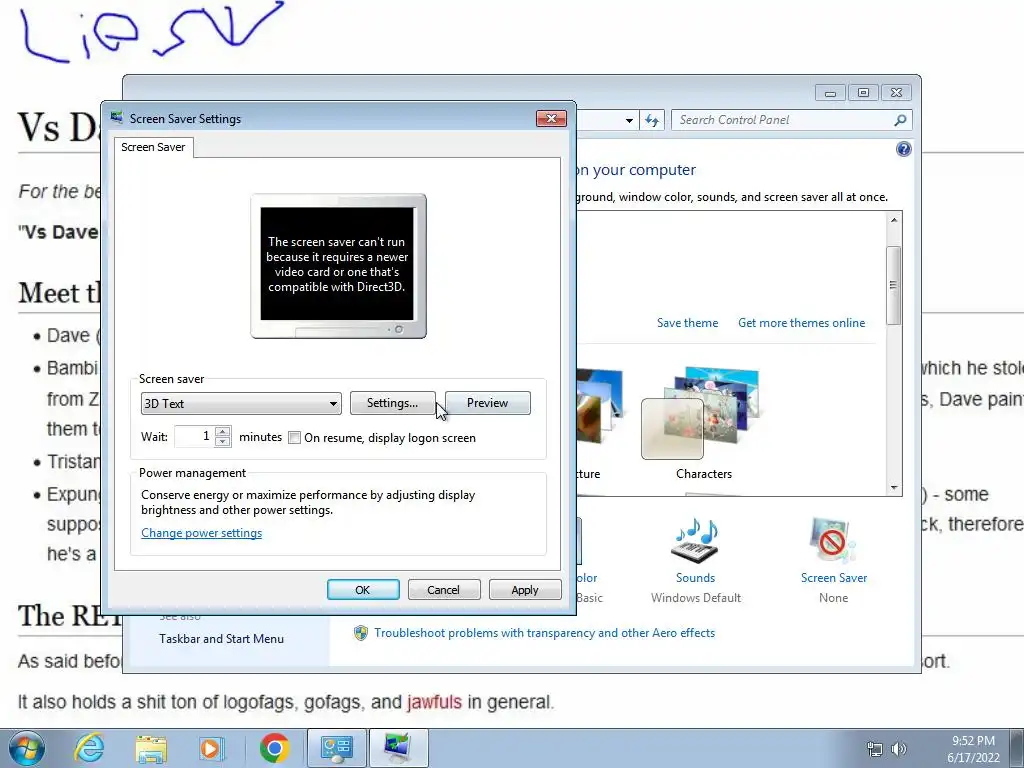The height and width of the screenshot is (768, 1024).
Task: Click the Windows Default sounds label
Action: point(696,598)
